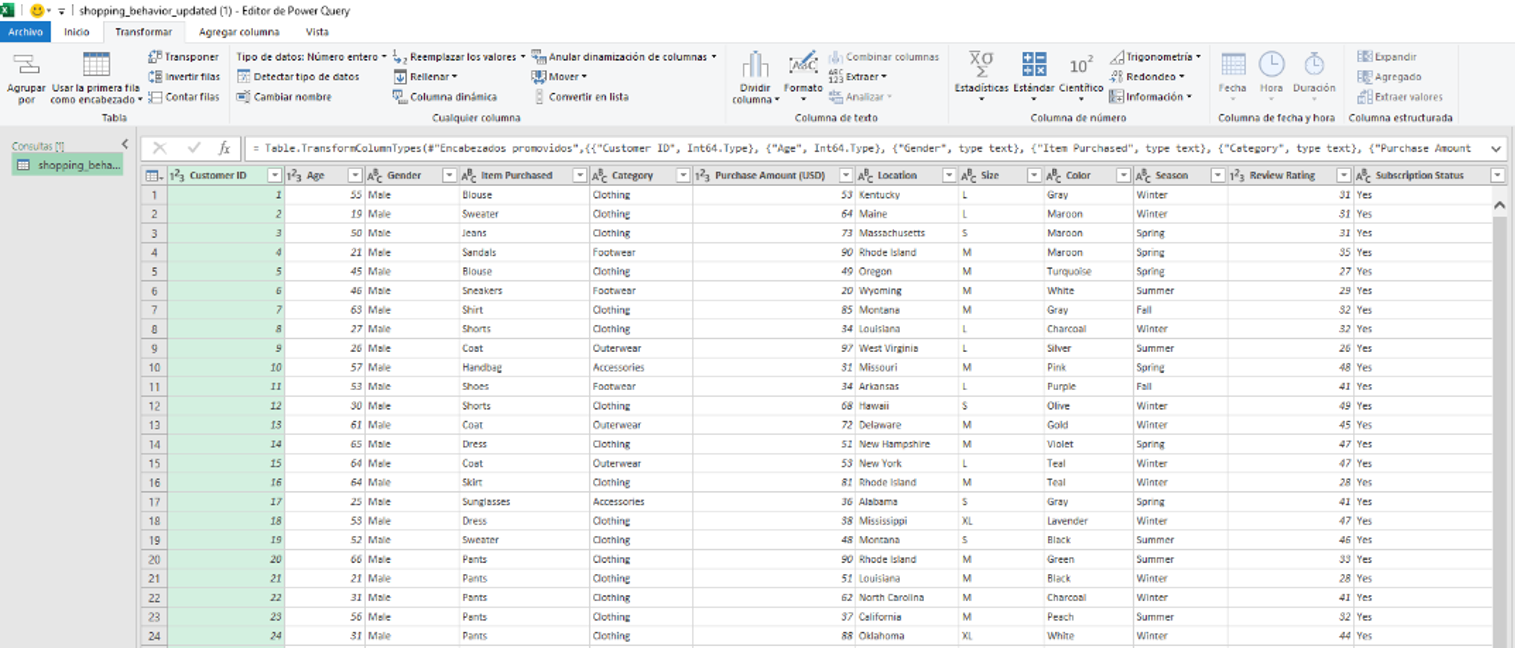Click Invertir filas
1515x648 pixels.
tap(183, 77)
